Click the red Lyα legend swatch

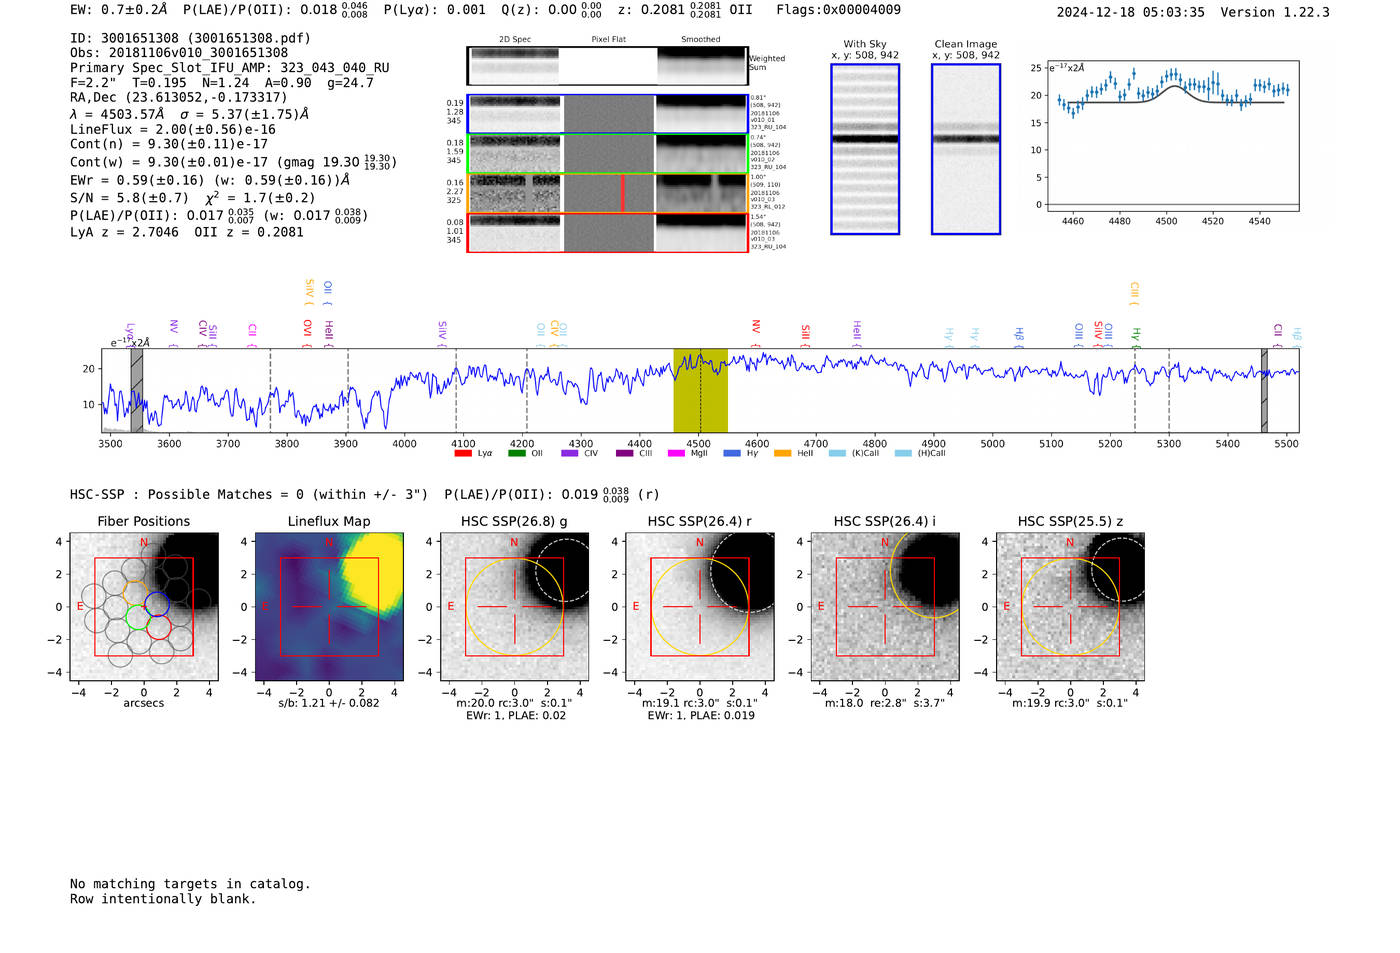463,453
